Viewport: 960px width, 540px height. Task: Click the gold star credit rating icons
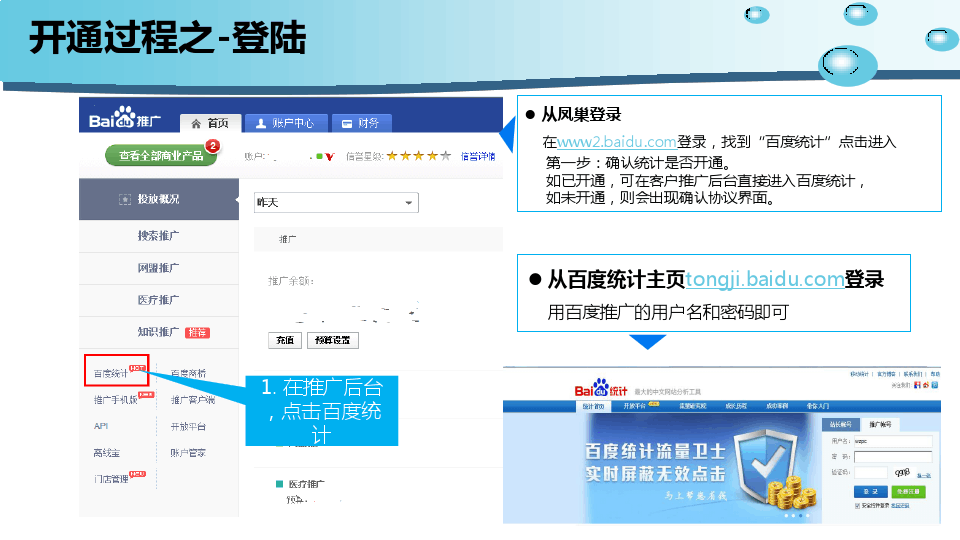(x=418, y=156)
